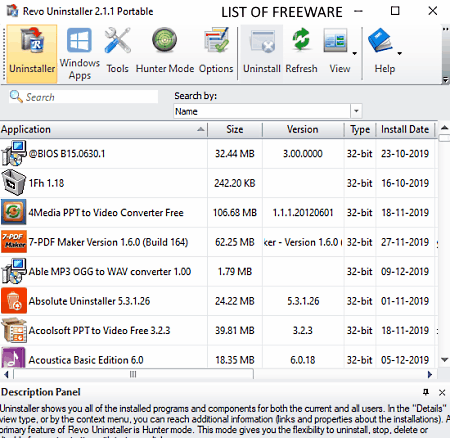Screen dimensions: 450x438
Task: Click the horizontal scrollbar left arrow
Action: [6, 374]
